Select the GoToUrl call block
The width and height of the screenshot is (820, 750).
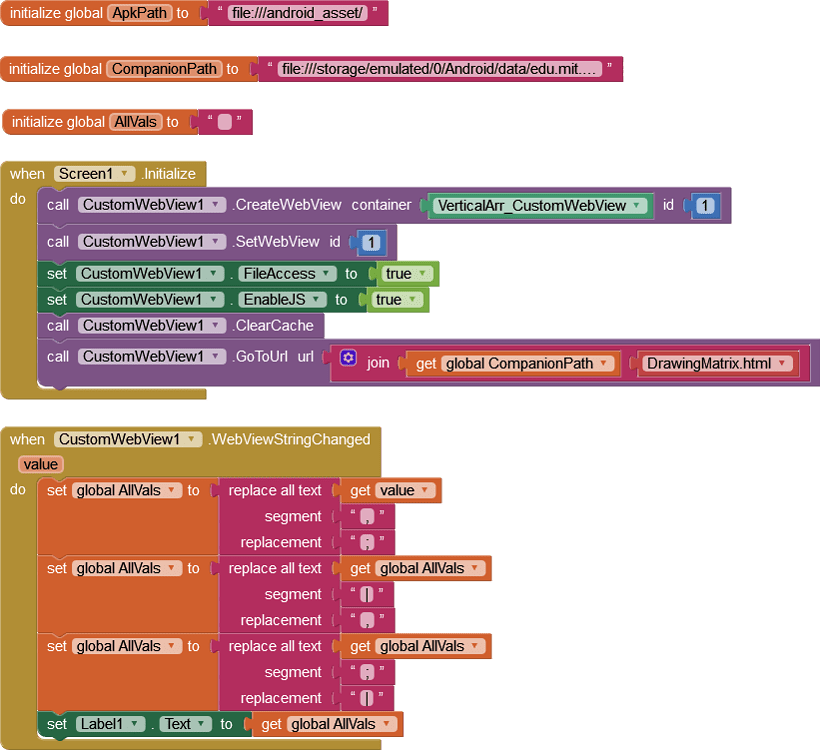pos(272,357)
